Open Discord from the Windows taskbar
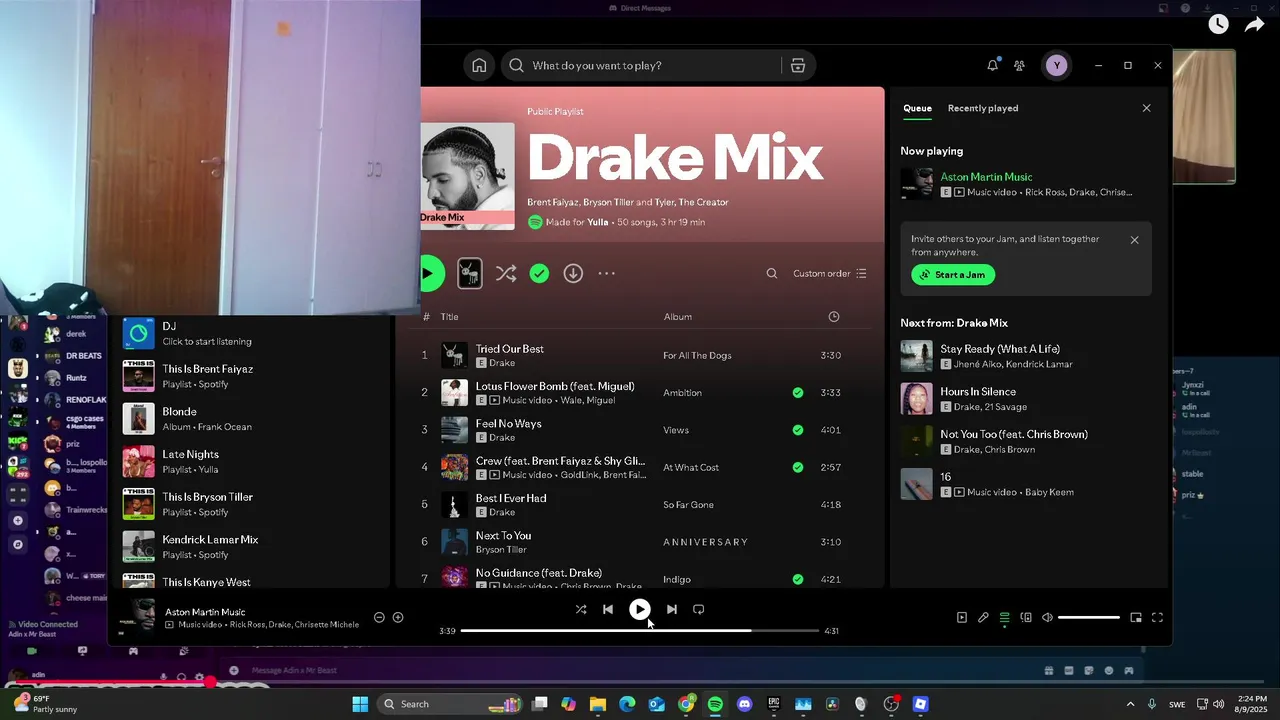 click(744, 704)
